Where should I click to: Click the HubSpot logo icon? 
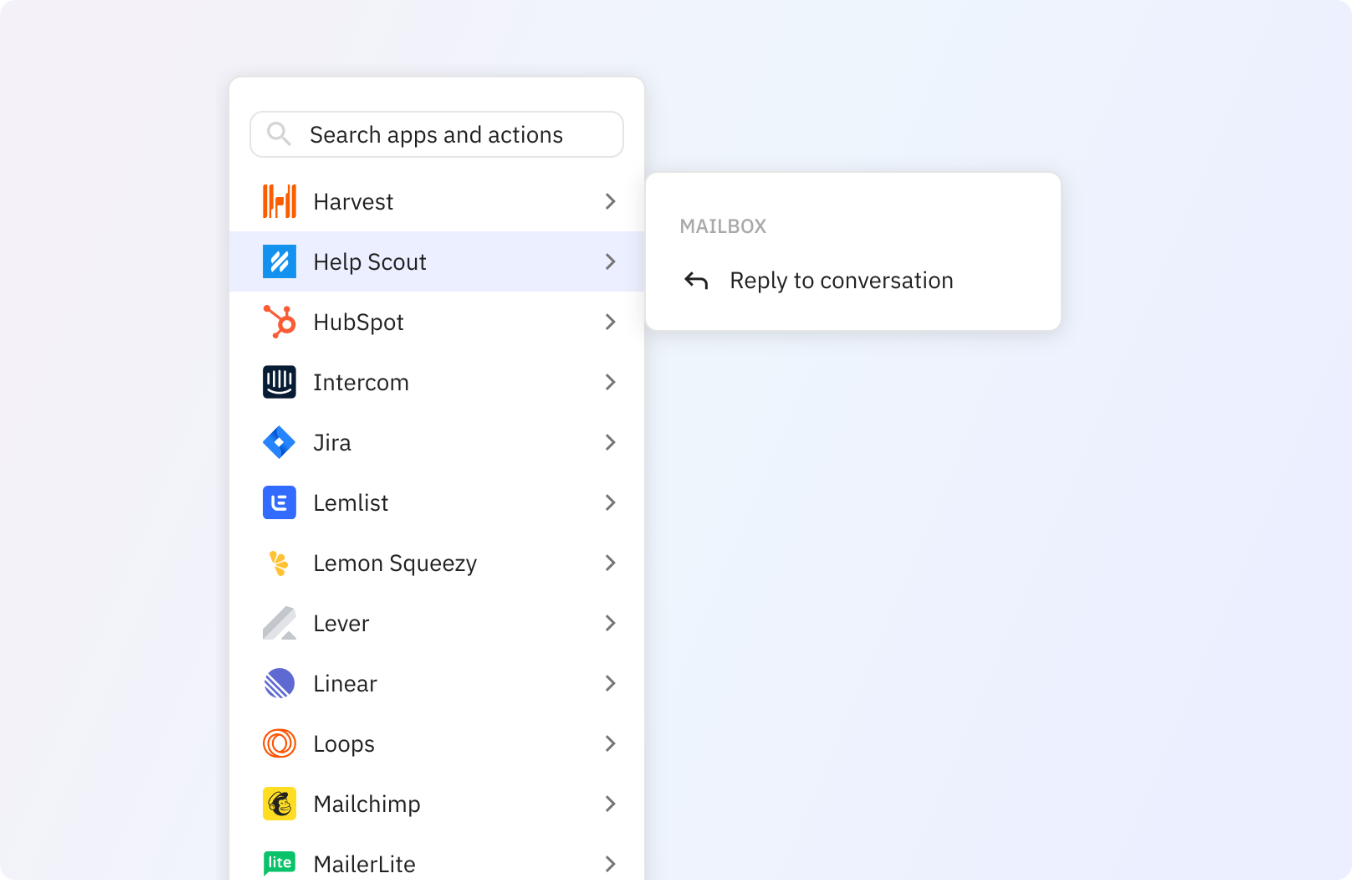point(279,322)
